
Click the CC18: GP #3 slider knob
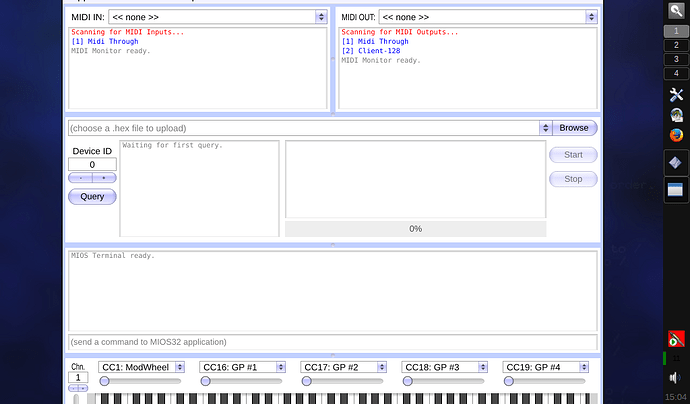[x=407, y=381]
